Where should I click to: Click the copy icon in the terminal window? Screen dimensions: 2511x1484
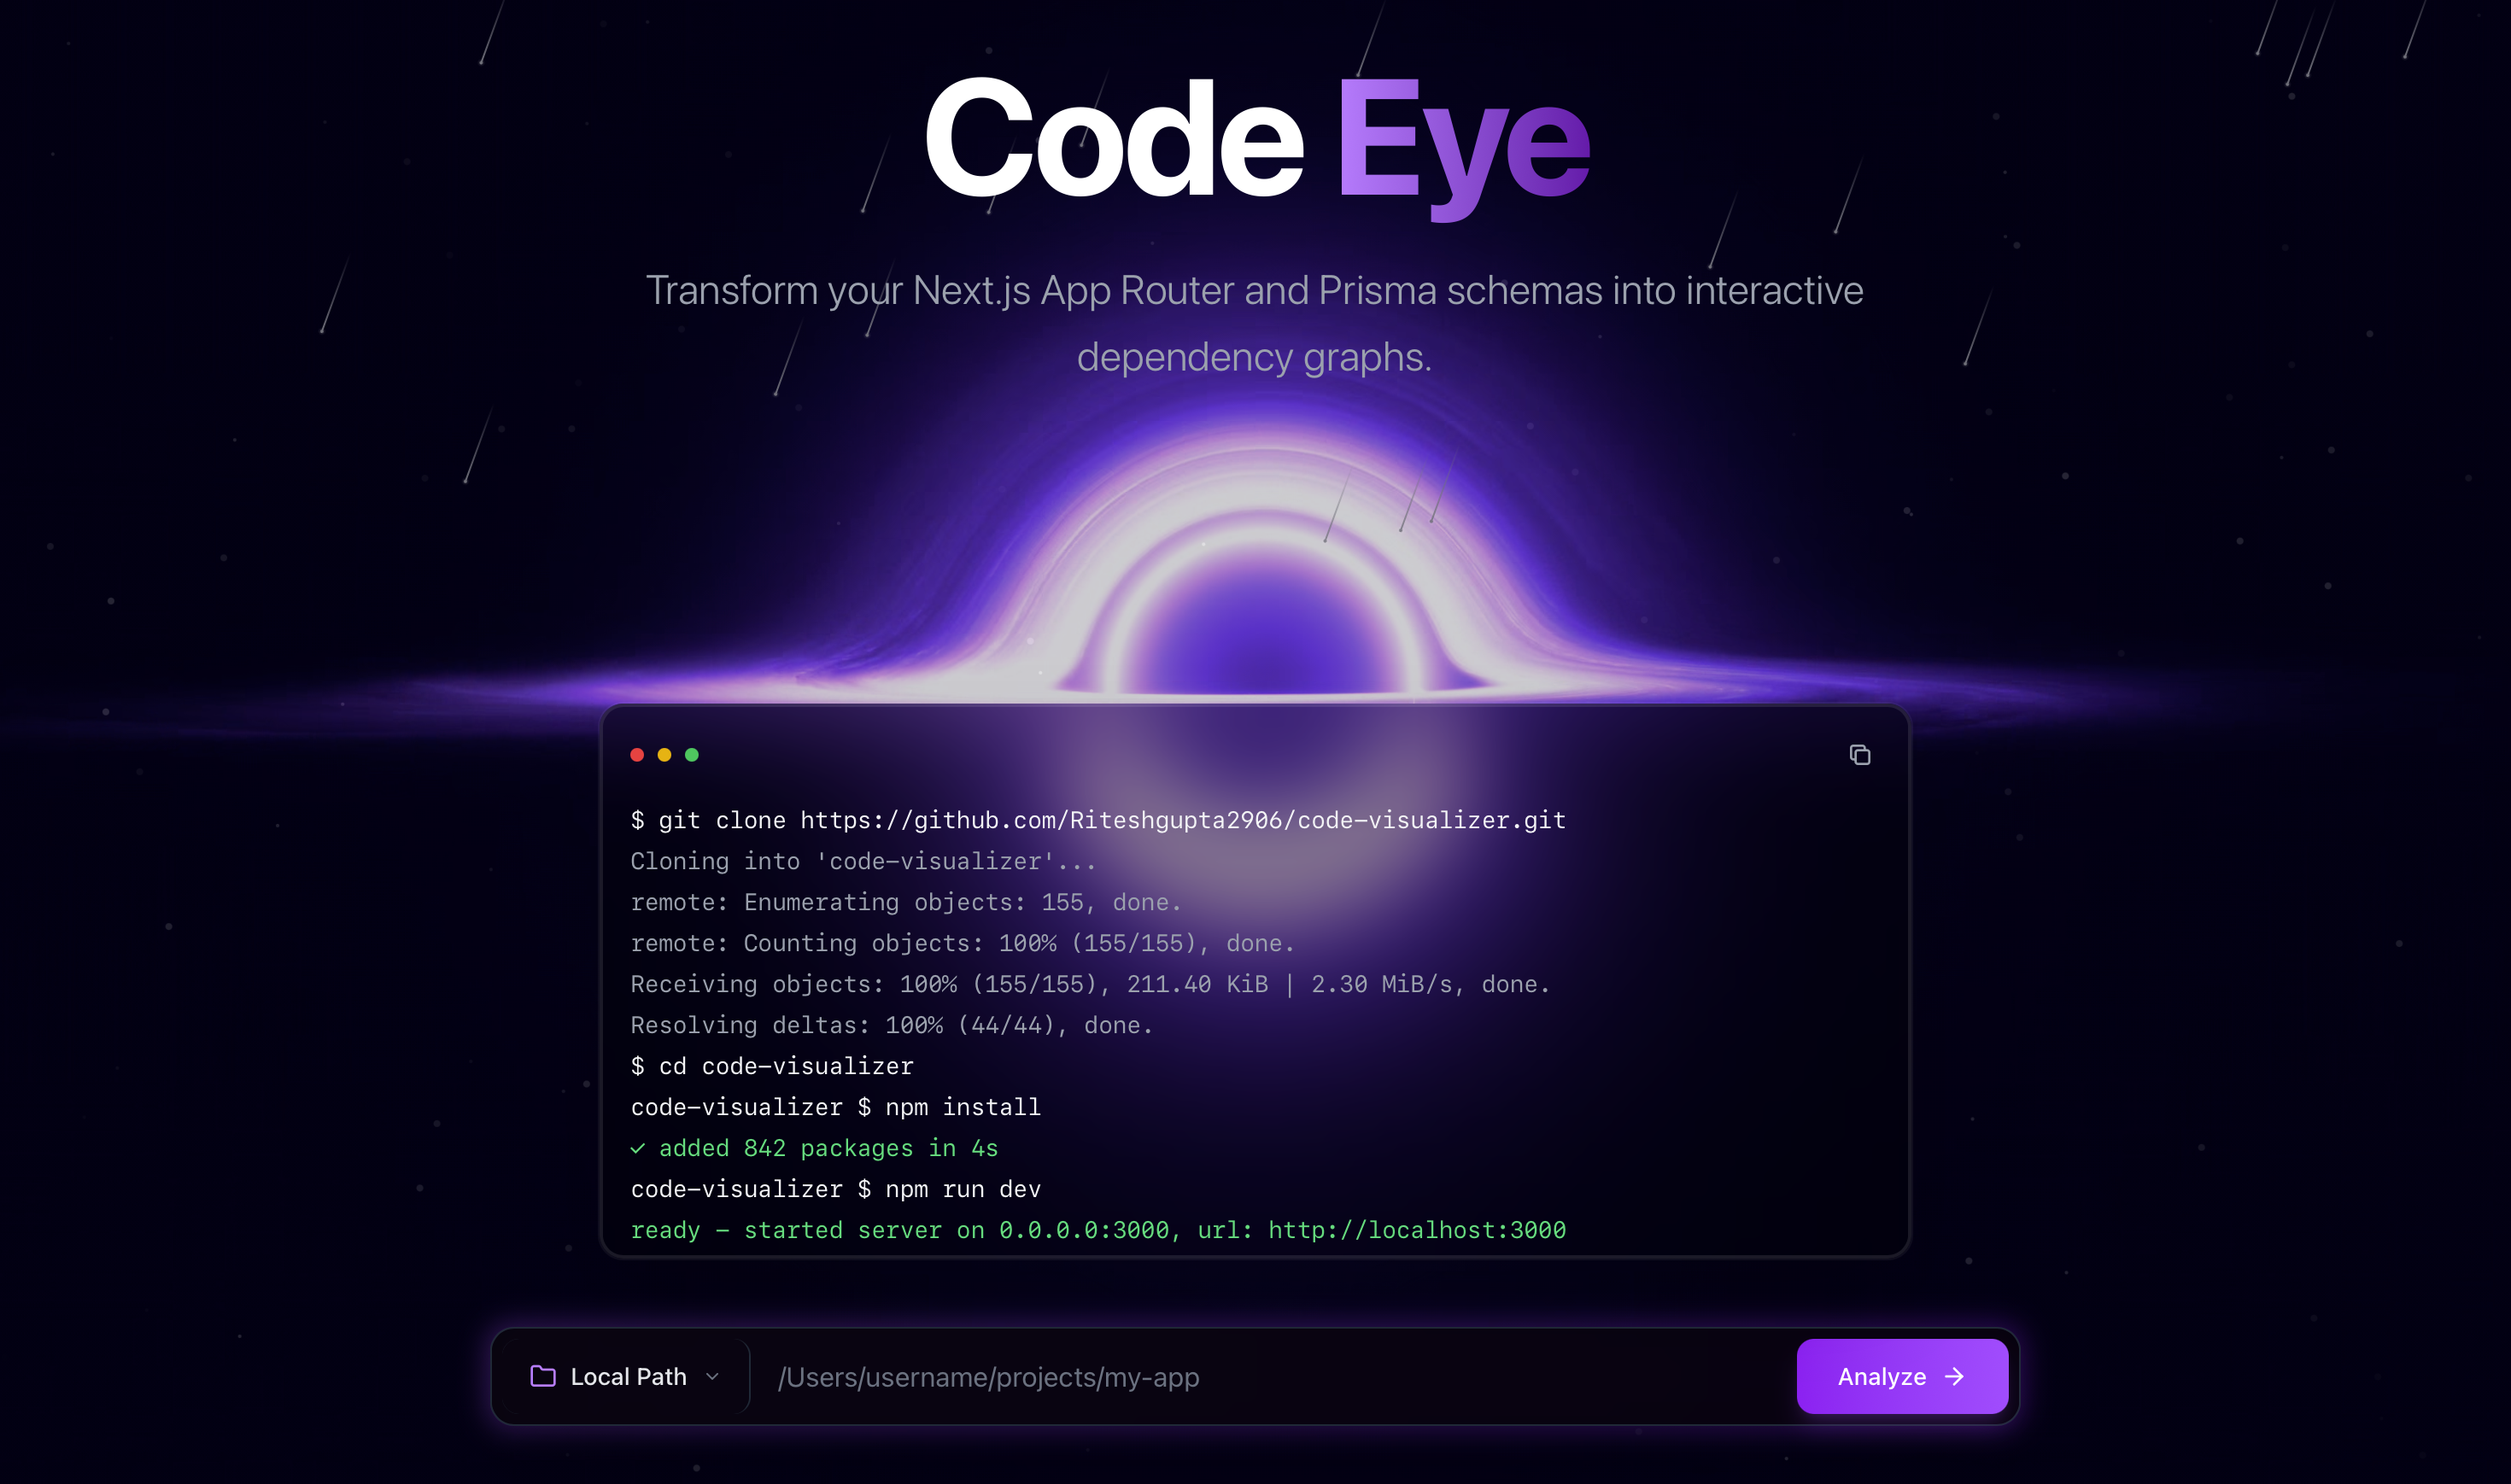[x=1860, y=755]
